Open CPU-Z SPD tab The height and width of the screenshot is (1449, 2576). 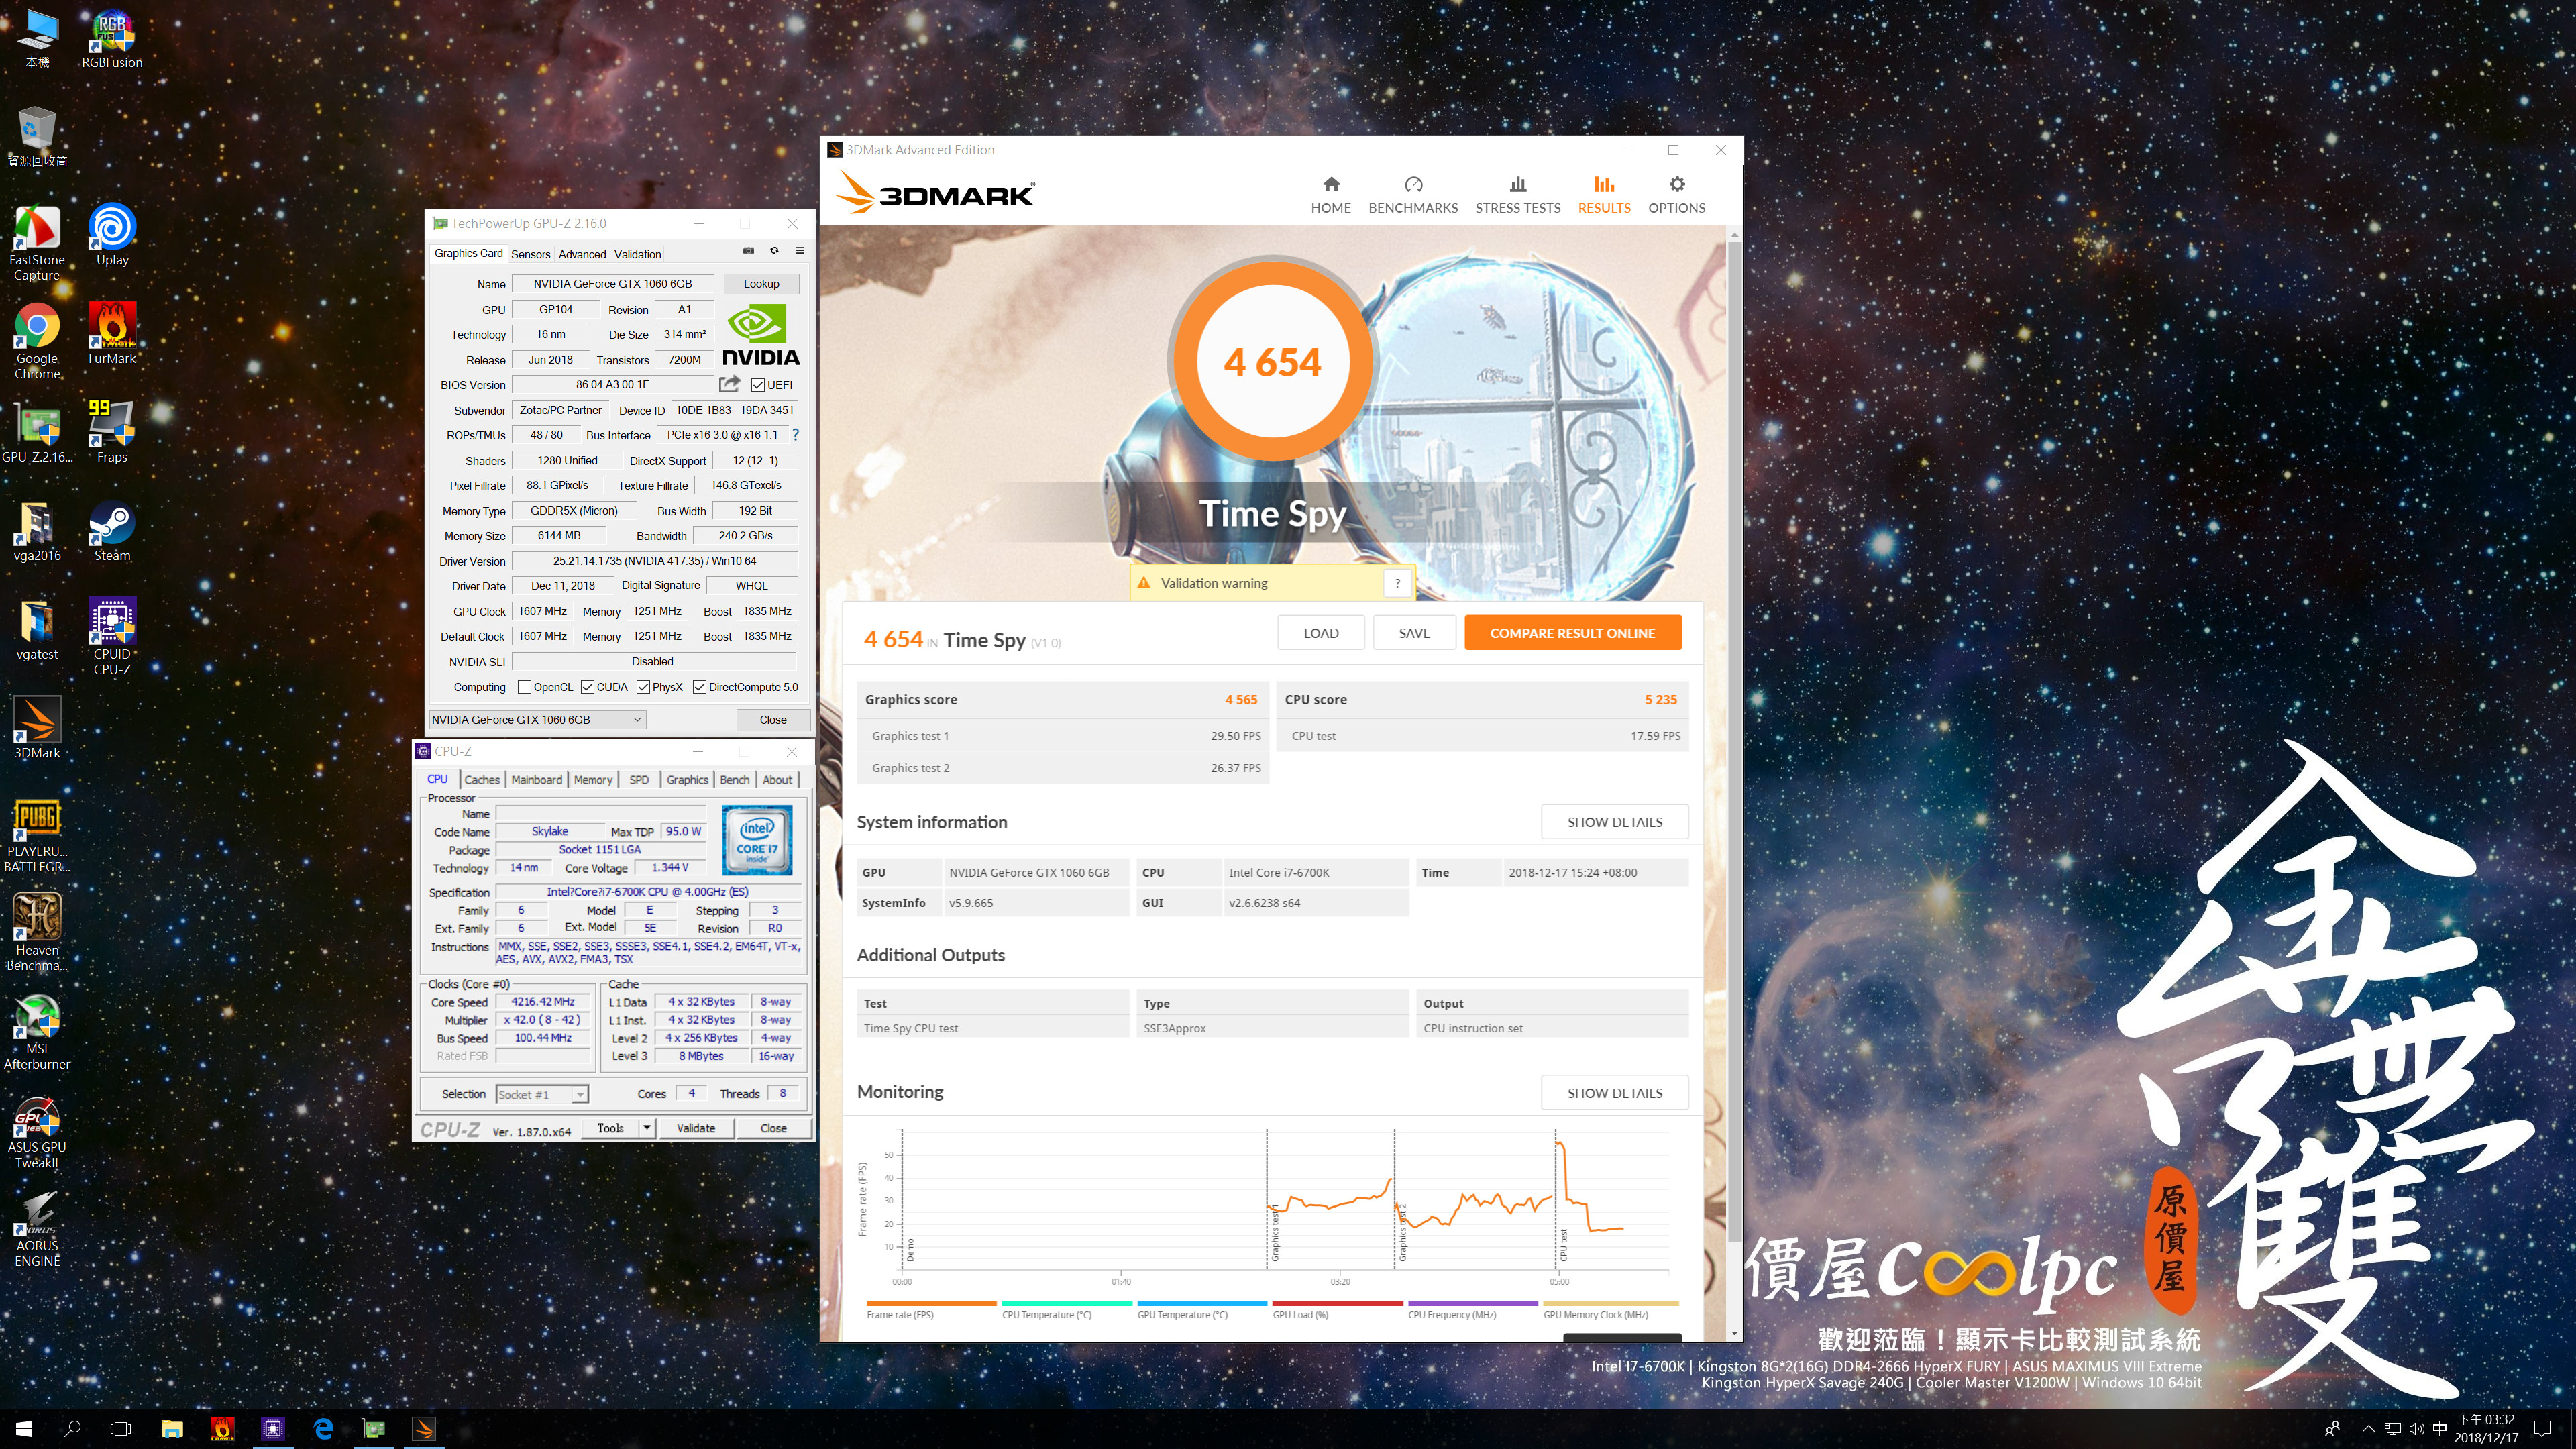pyautogui.click(x=639, y=780)
